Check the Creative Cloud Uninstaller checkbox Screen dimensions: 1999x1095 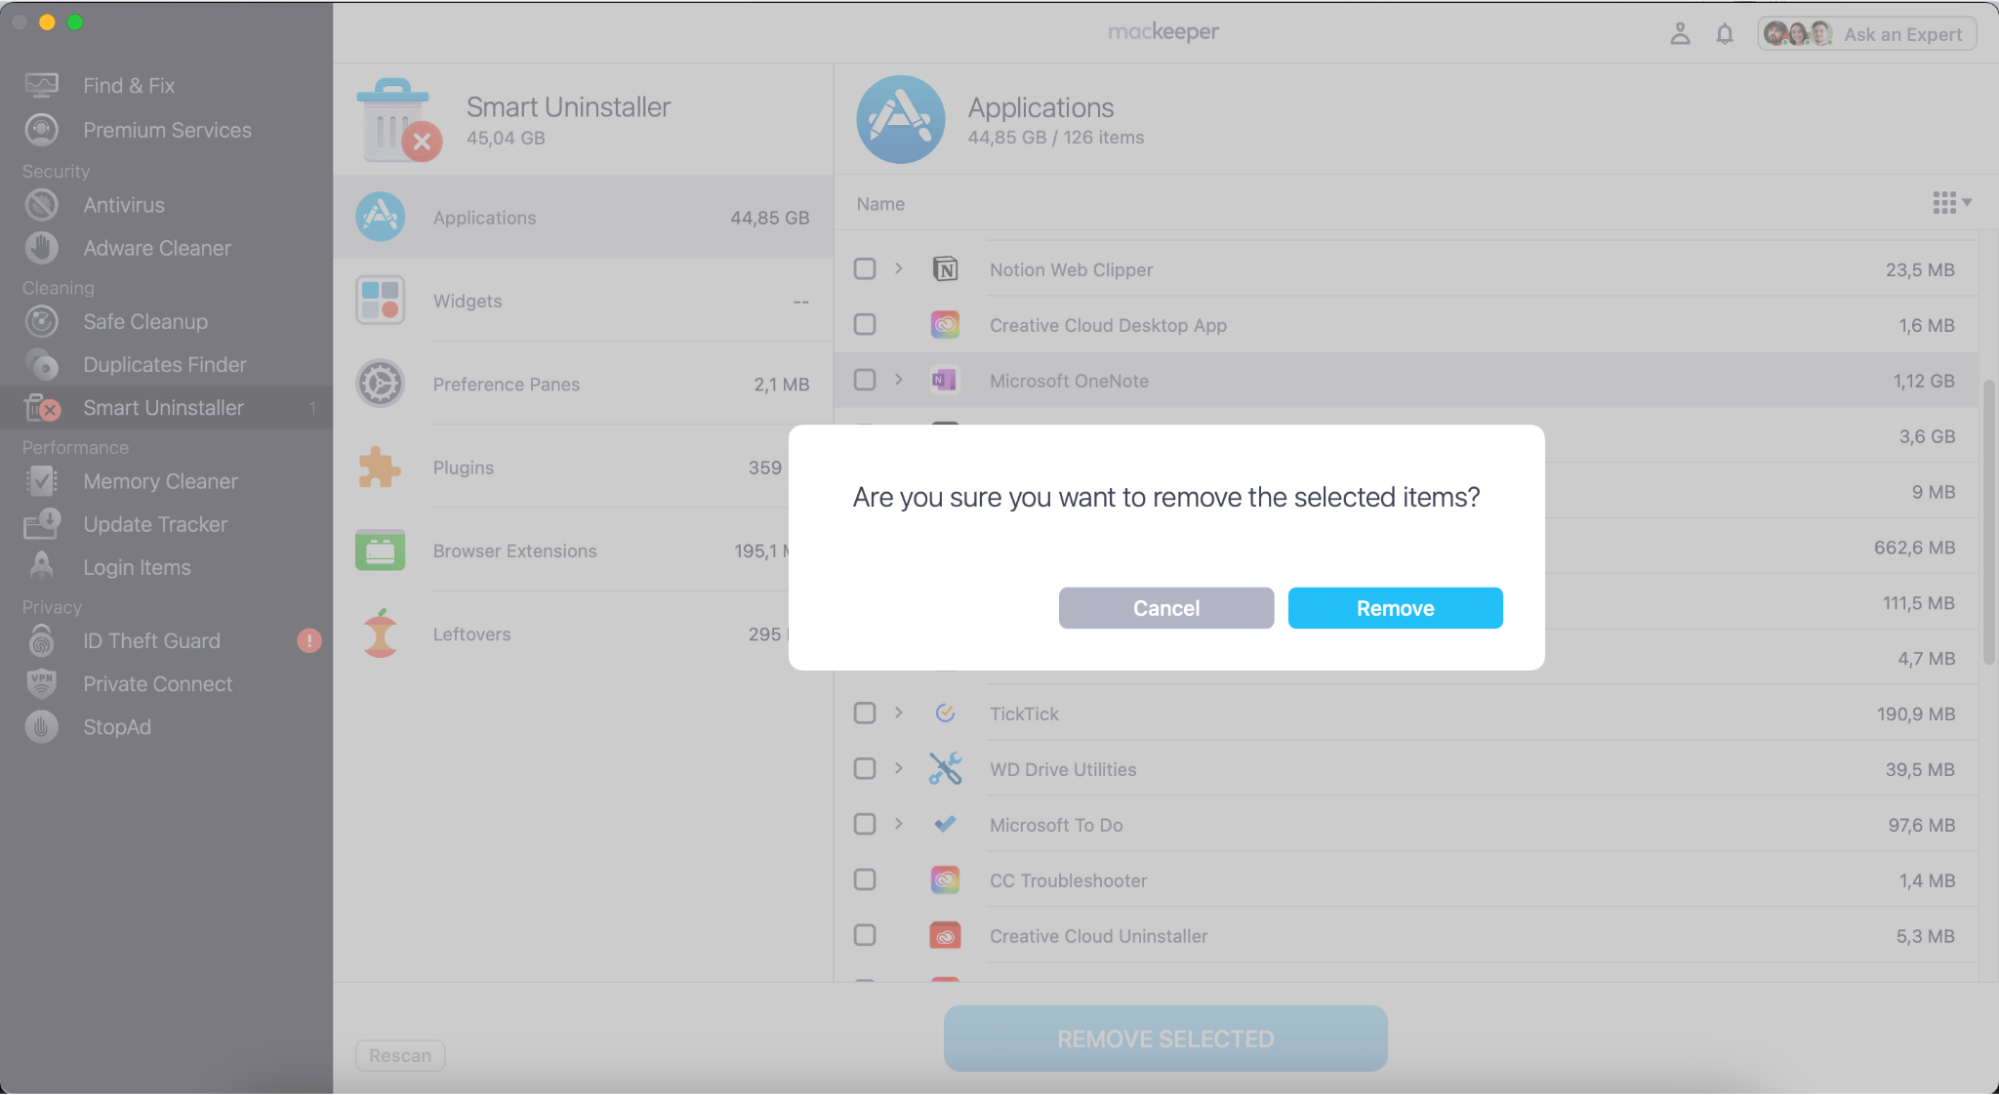865,935
